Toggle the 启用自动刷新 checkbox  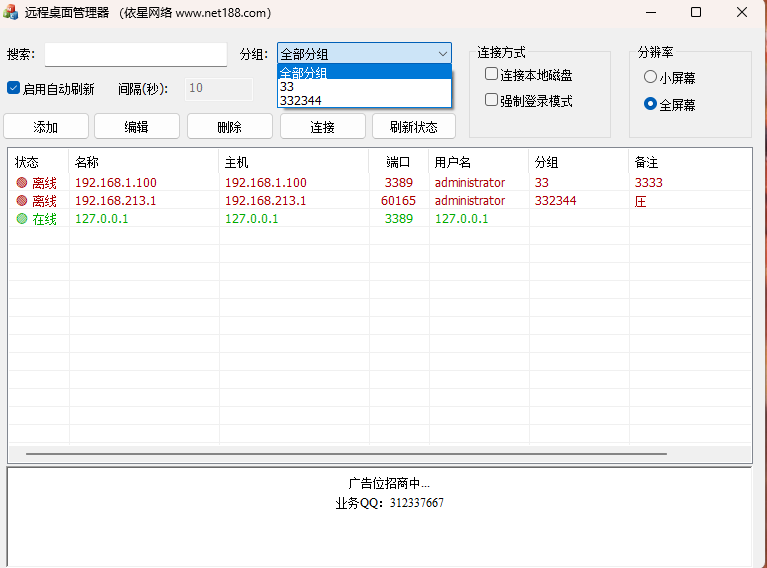pyautogui.click(x=14, y=88)
